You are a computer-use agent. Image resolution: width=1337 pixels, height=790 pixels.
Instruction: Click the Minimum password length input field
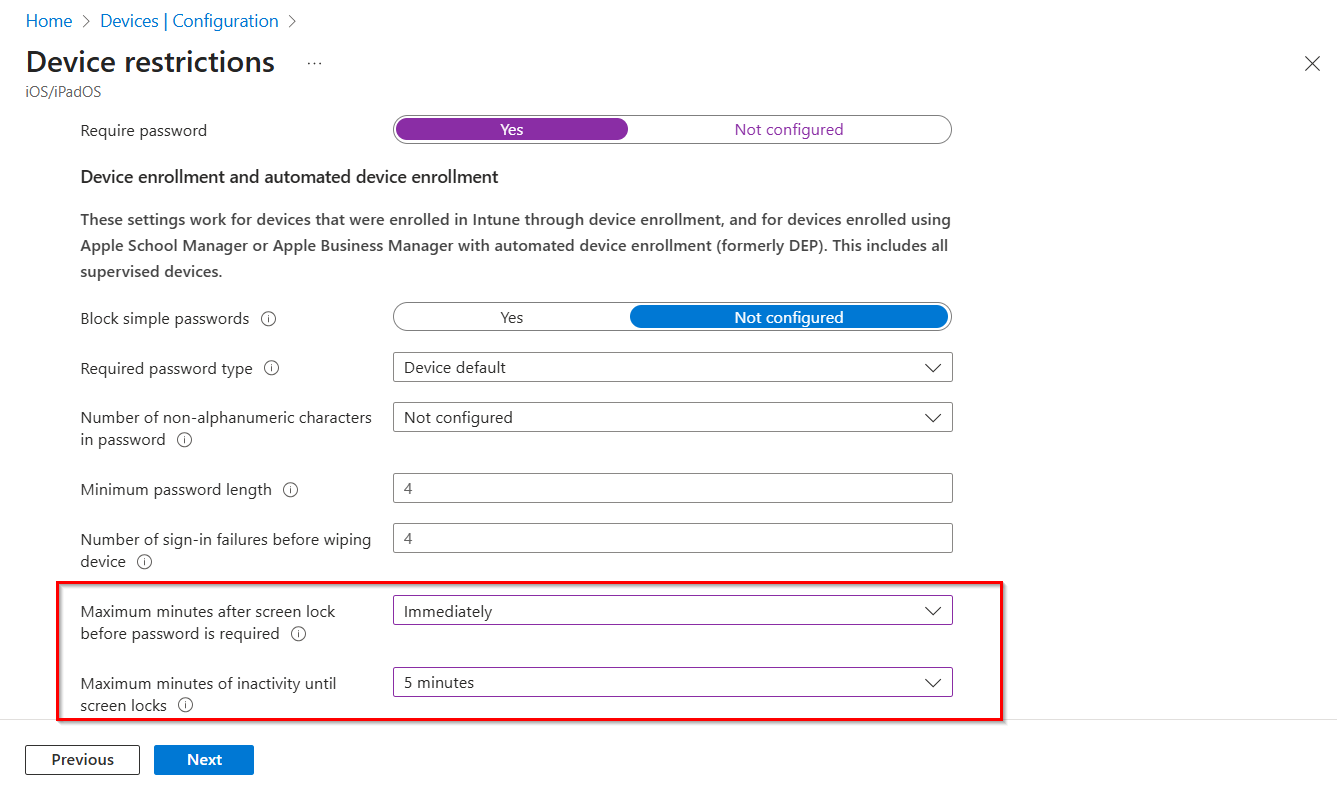coord(672,488)
